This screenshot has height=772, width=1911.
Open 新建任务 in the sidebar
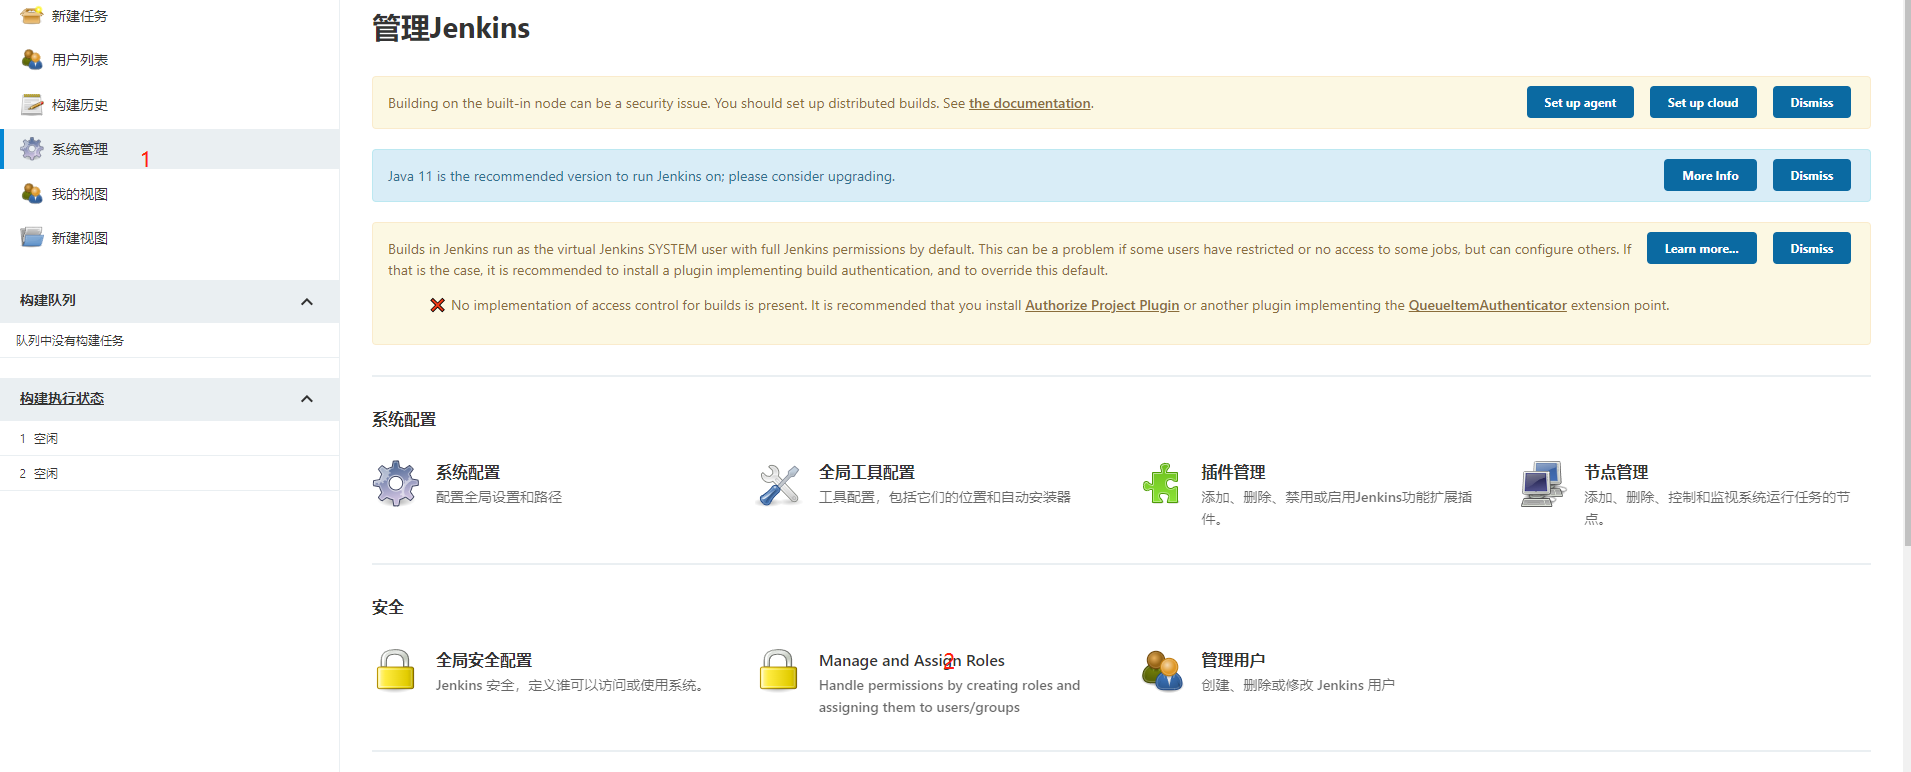pos(80,16)
